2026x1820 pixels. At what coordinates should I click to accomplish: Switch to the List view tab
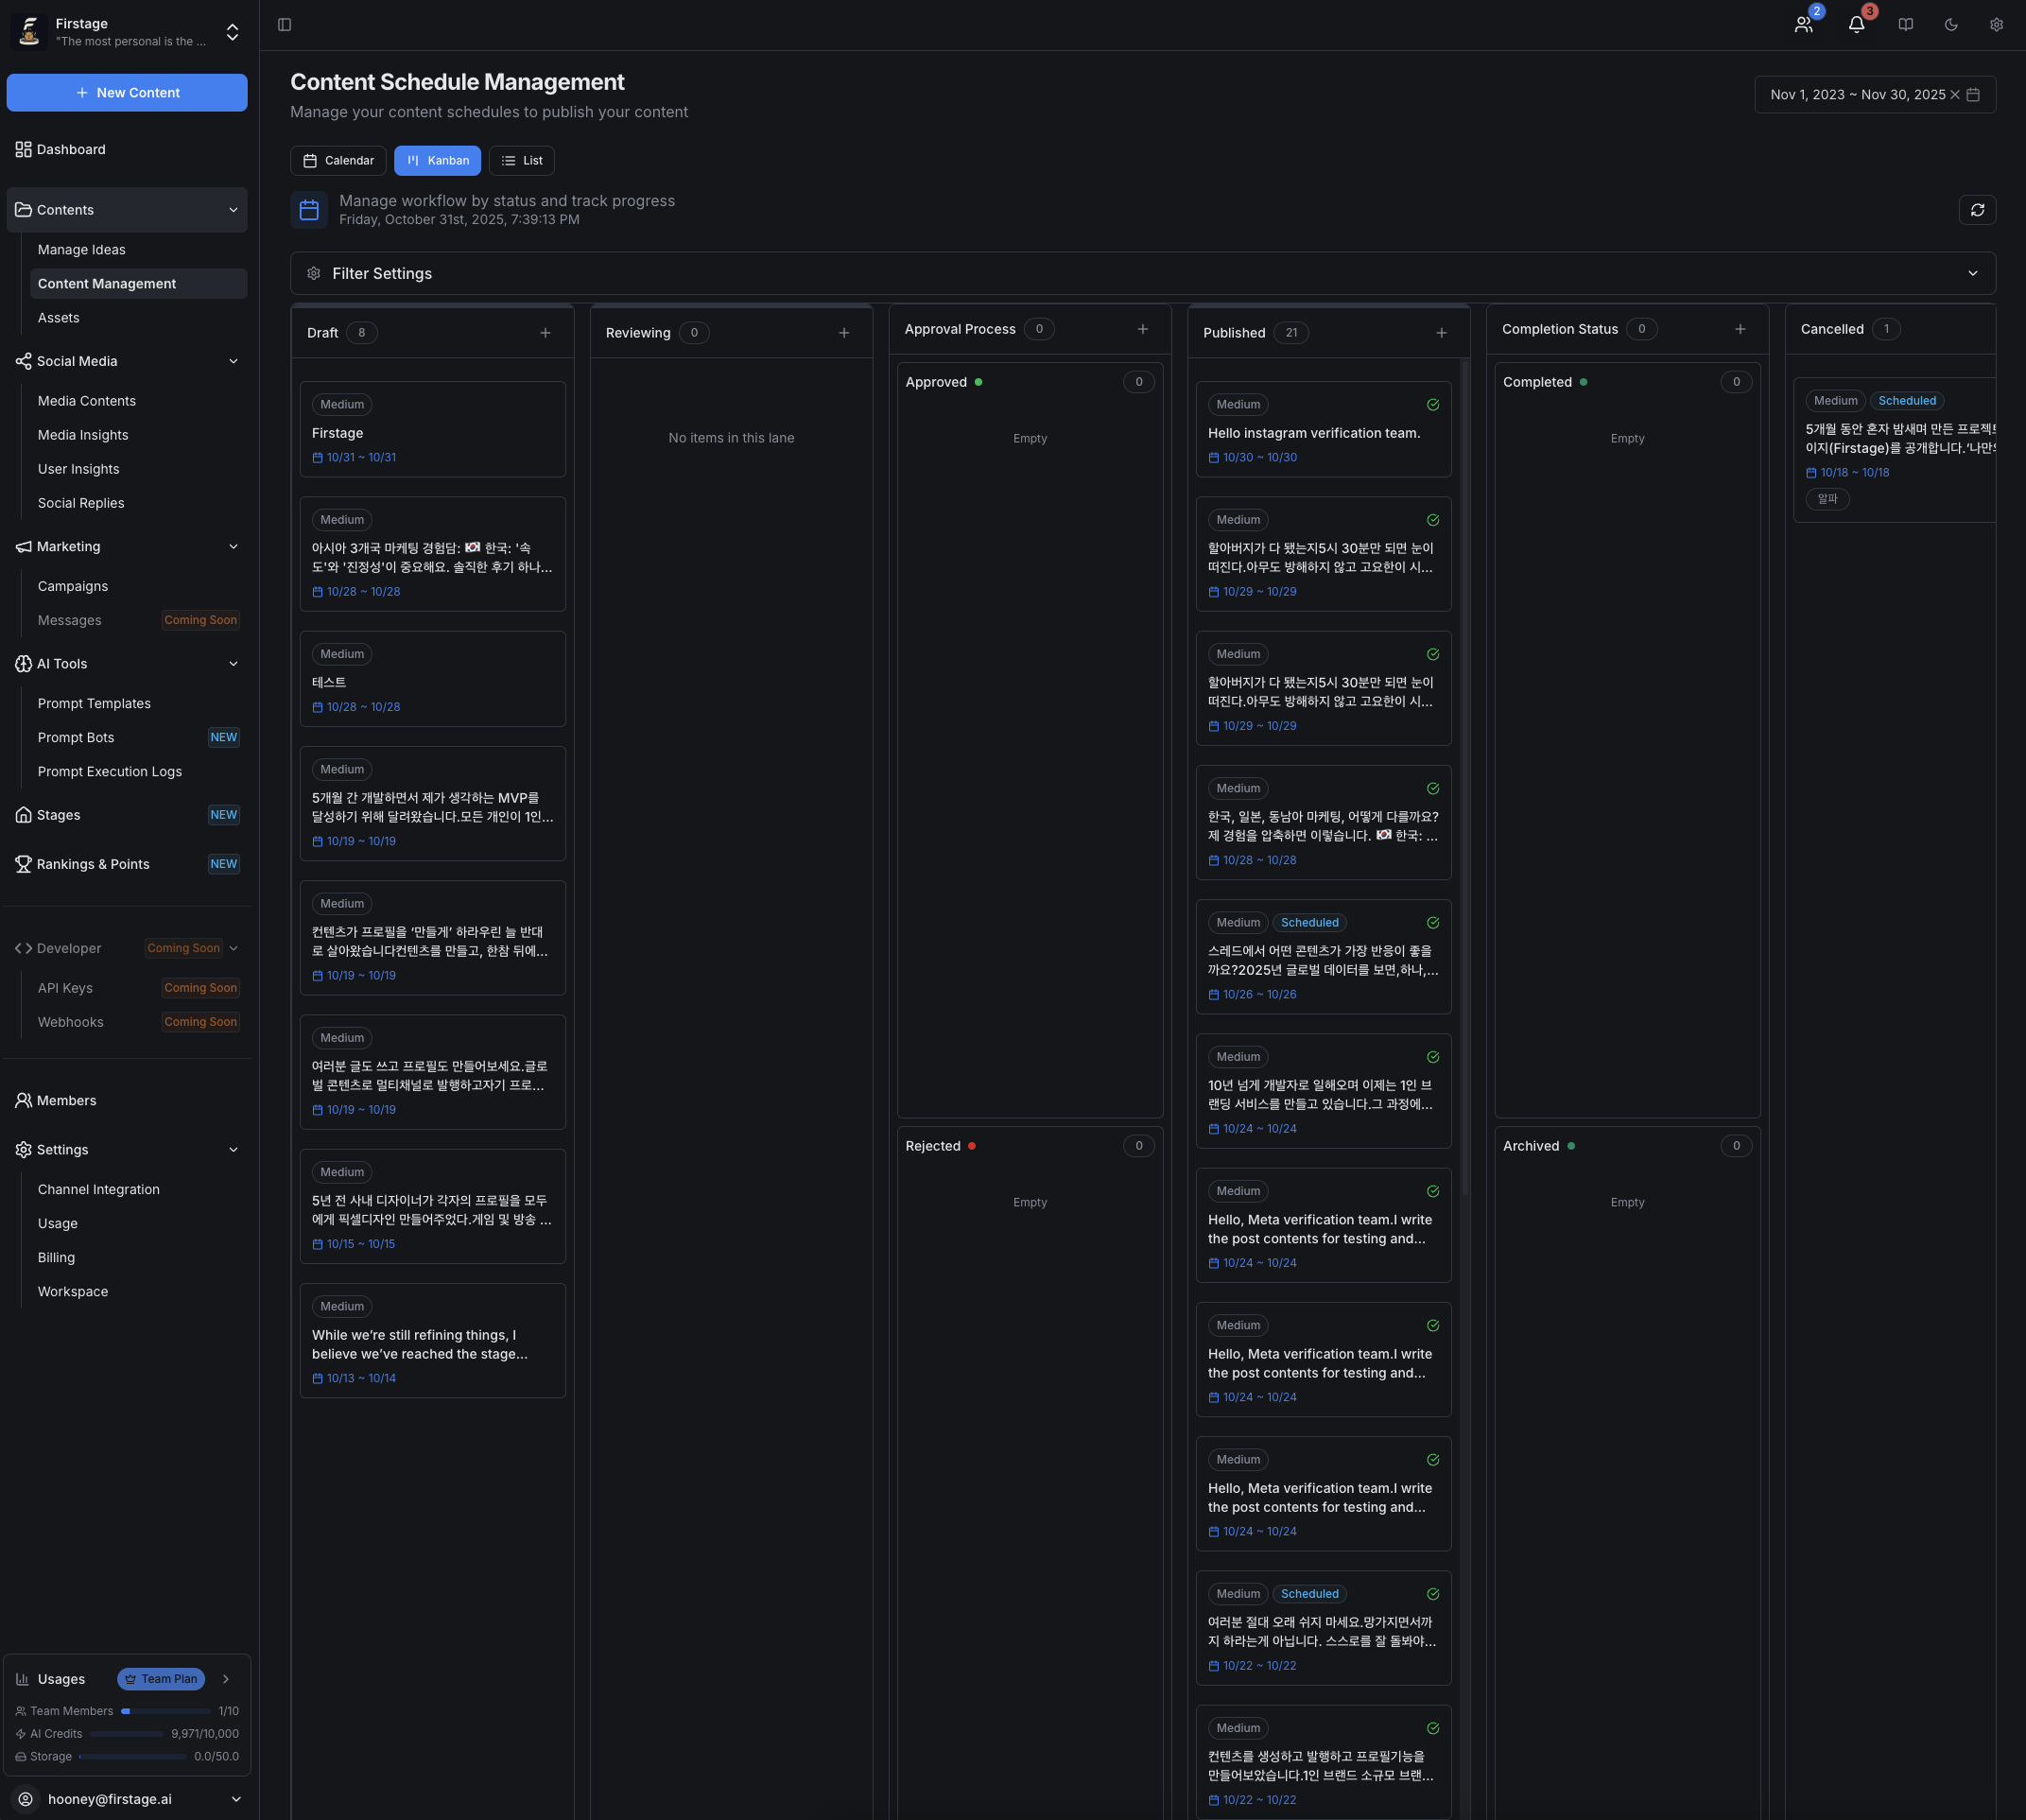(x=521, y=160)
